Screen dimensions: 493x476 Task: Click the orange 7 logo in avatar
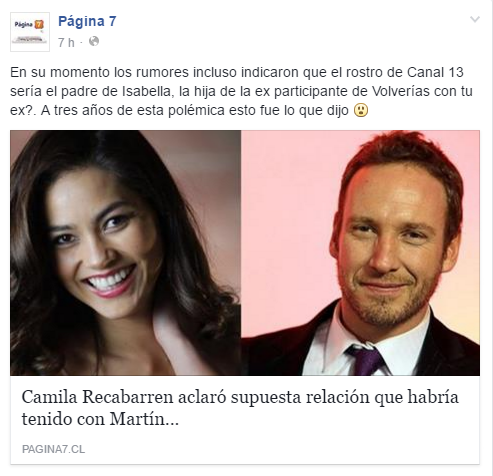(39, 24)
